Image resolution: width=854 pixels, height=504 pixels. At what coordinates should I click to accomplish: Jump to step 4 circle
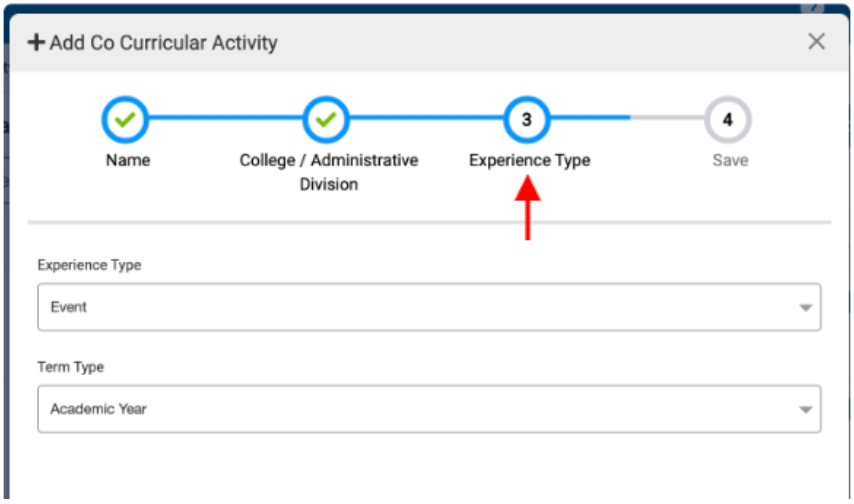pos(728,120)
